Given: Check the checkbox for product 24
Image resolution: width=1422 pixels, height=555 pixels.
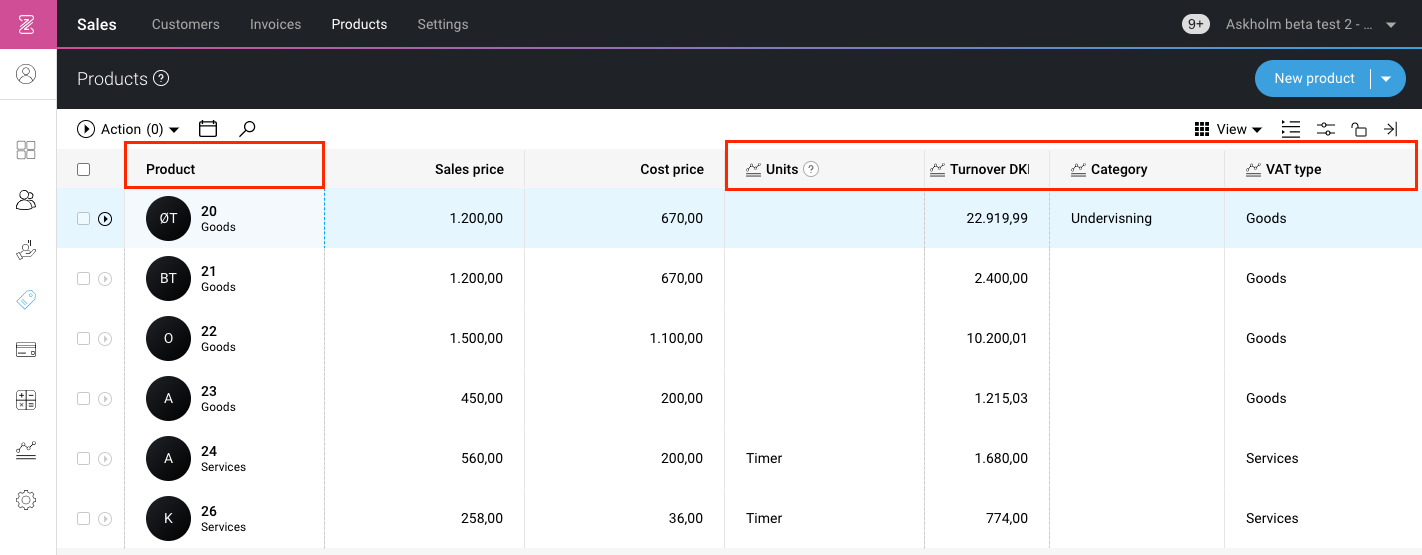Looking at the screenshot, I should pyautogui.click(x=84, y=459).
